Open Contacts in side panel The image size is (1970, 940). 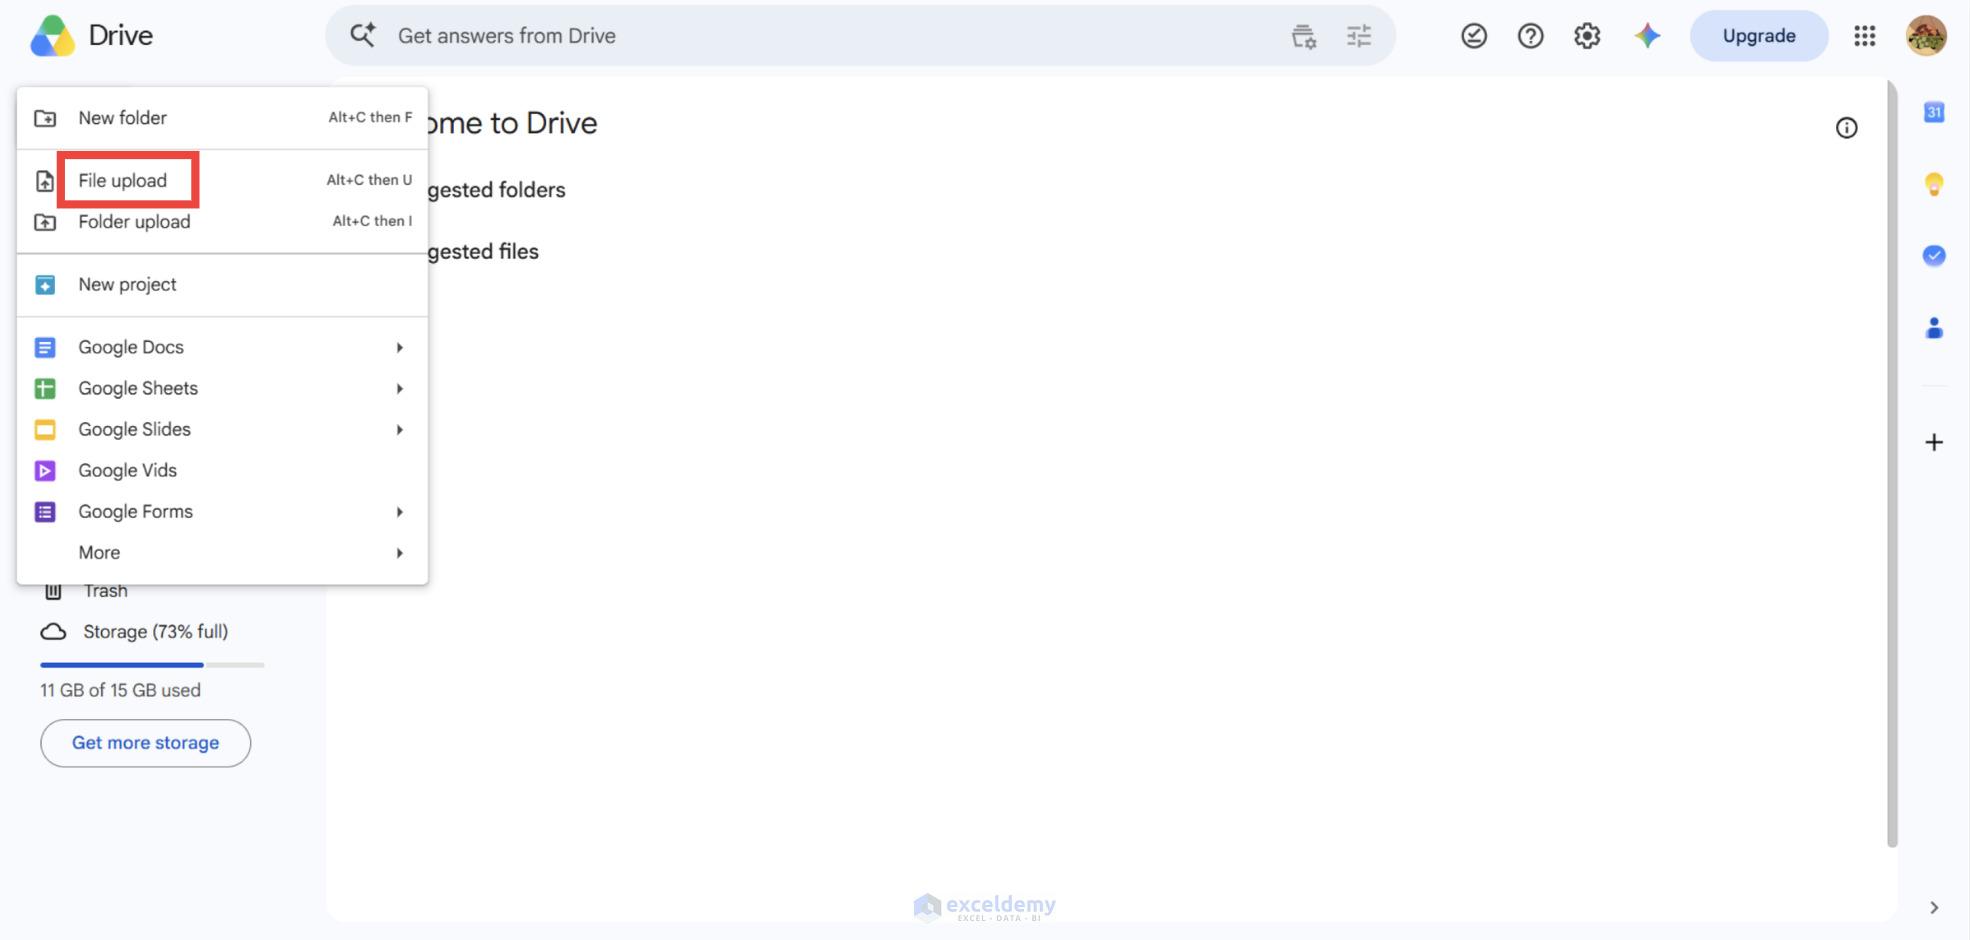[x=1934, y=328]
